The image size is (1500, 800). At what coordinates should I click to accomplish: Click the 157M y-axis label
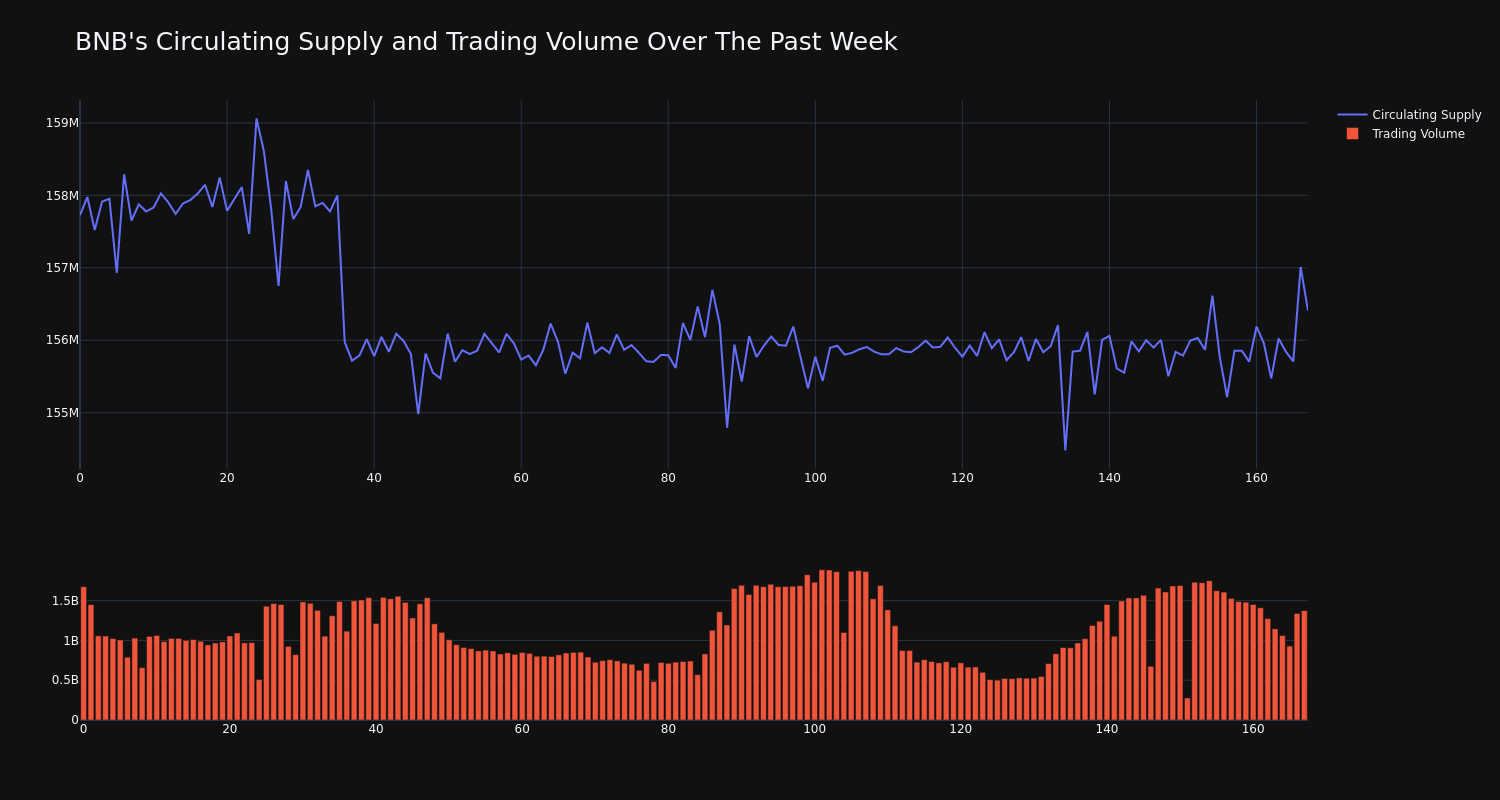pos(62,268)
